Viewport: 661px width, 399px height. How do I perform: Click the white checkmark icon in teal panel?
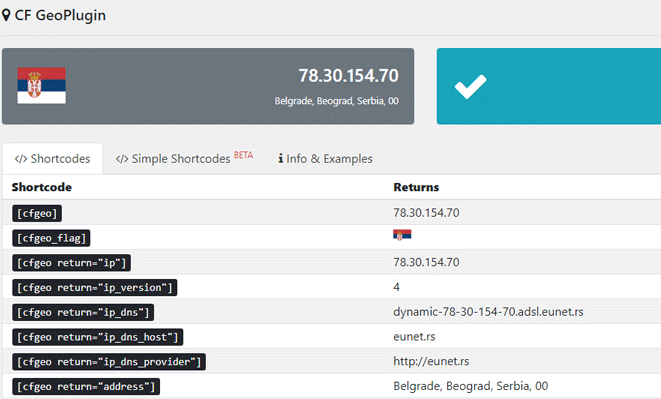click(470, 86)
